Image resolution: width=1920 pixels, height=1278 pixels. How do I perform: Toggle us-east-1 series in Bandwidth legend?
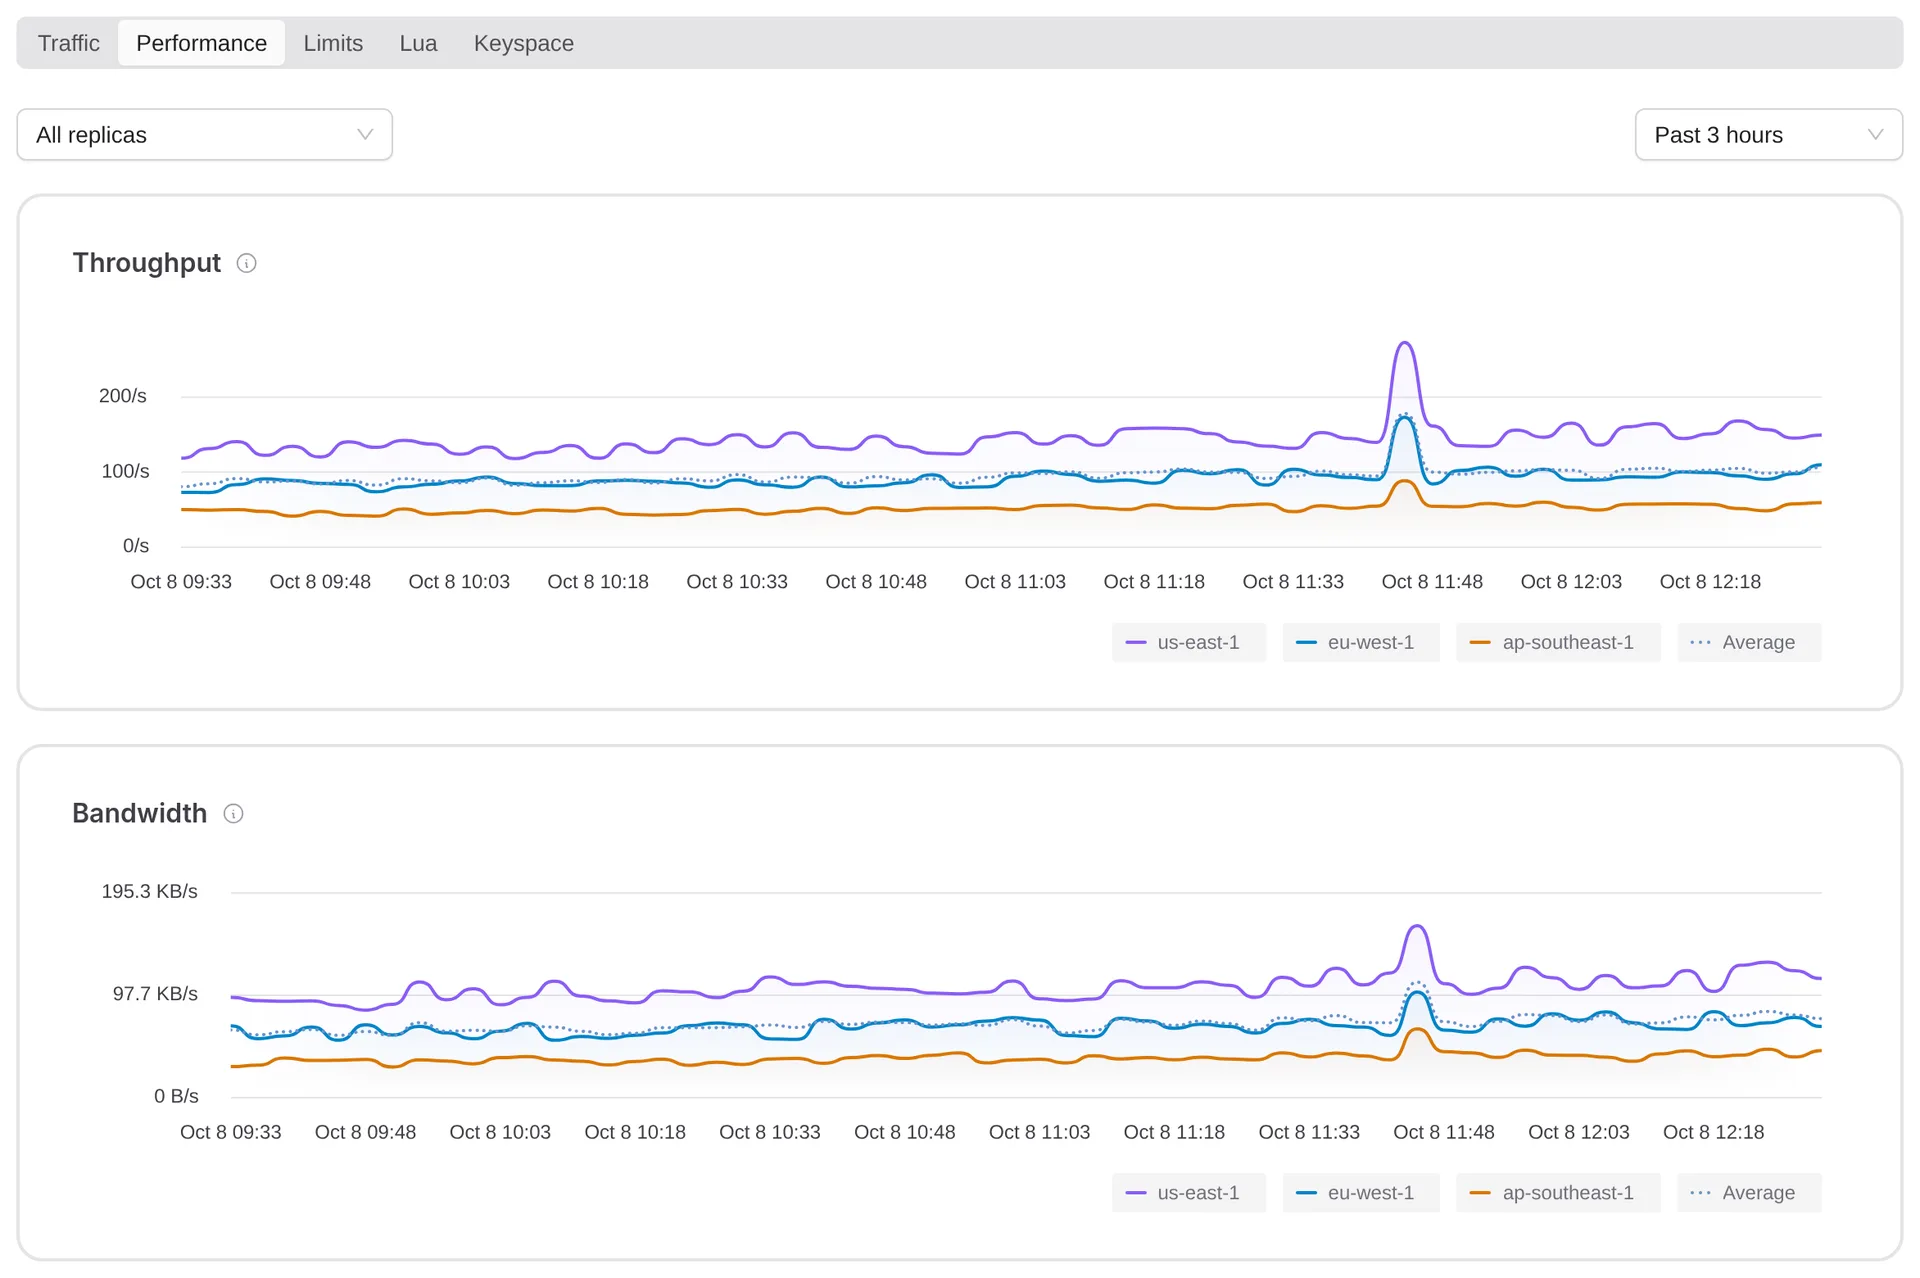coord(1188,1192)
